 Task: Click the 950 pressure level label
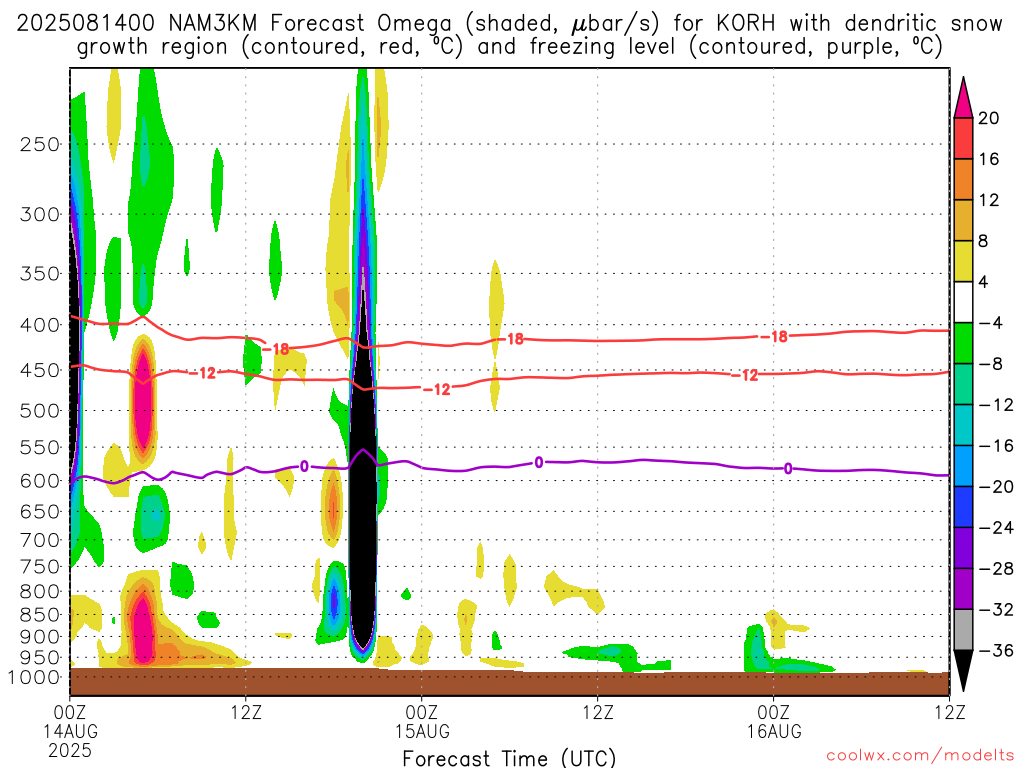coord(40,658)
